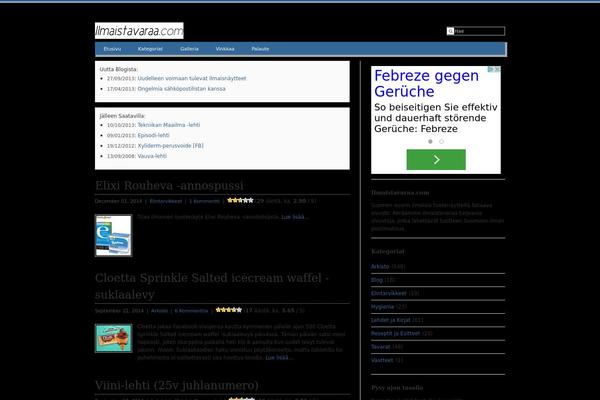Open the Xyliderm-perusvoide [FB] link

tap(171, 146)
